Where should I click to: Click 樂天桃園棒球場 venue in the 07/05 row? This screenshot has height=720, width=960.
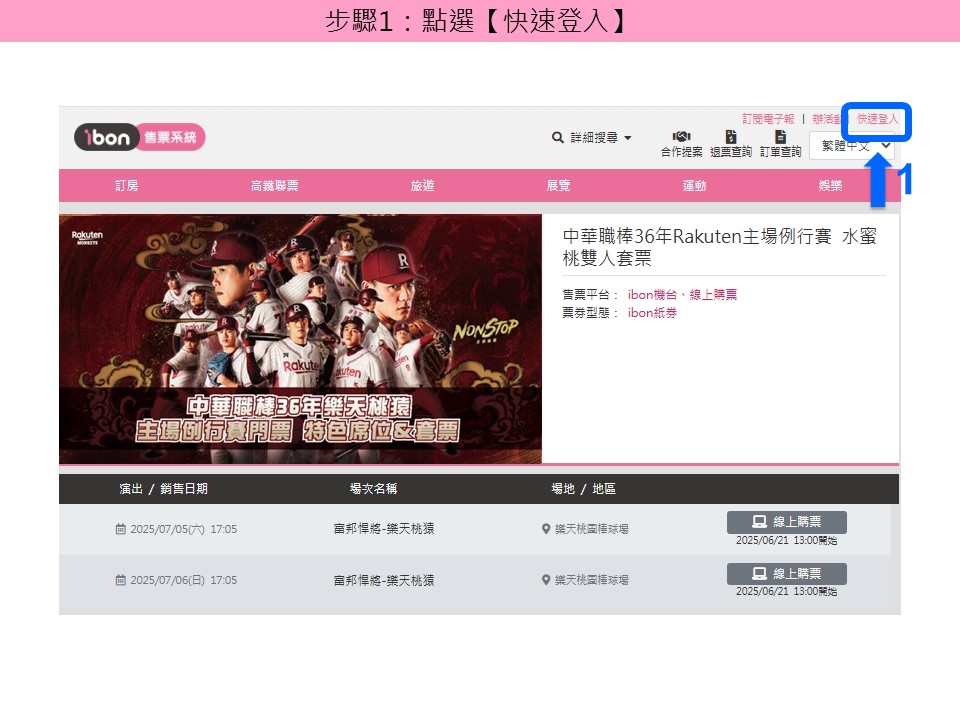[x=591, y=529]
